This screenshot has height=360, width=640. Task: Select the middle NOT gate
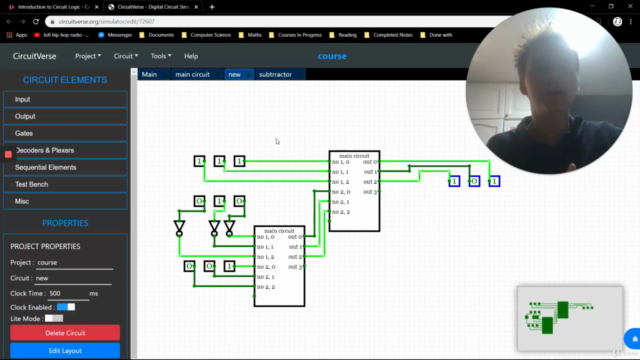coord(214,228)
